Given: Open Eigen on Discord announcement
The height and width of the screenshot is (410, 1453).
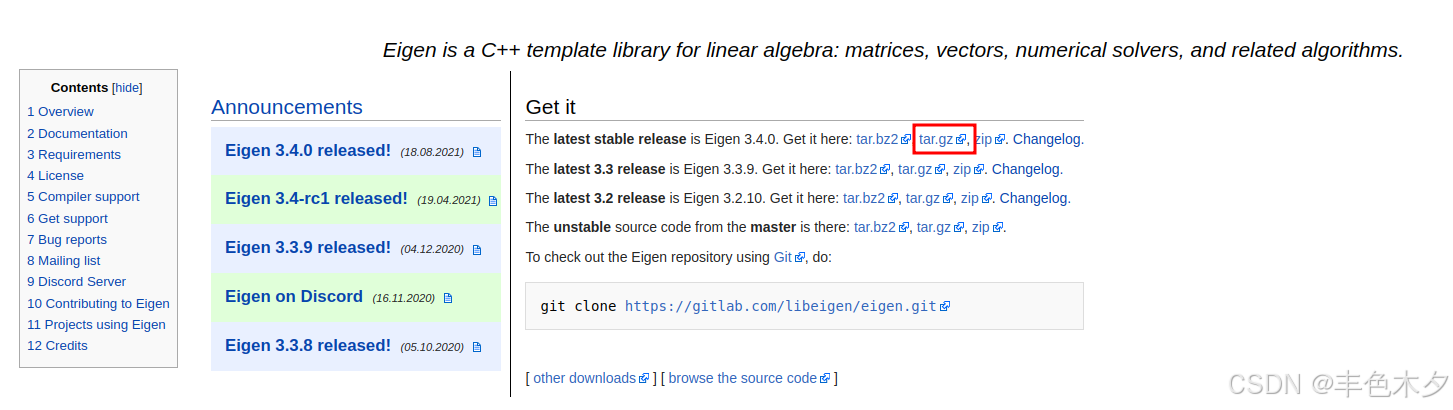Looking at the screenshot, I should [x=294, y=297].
